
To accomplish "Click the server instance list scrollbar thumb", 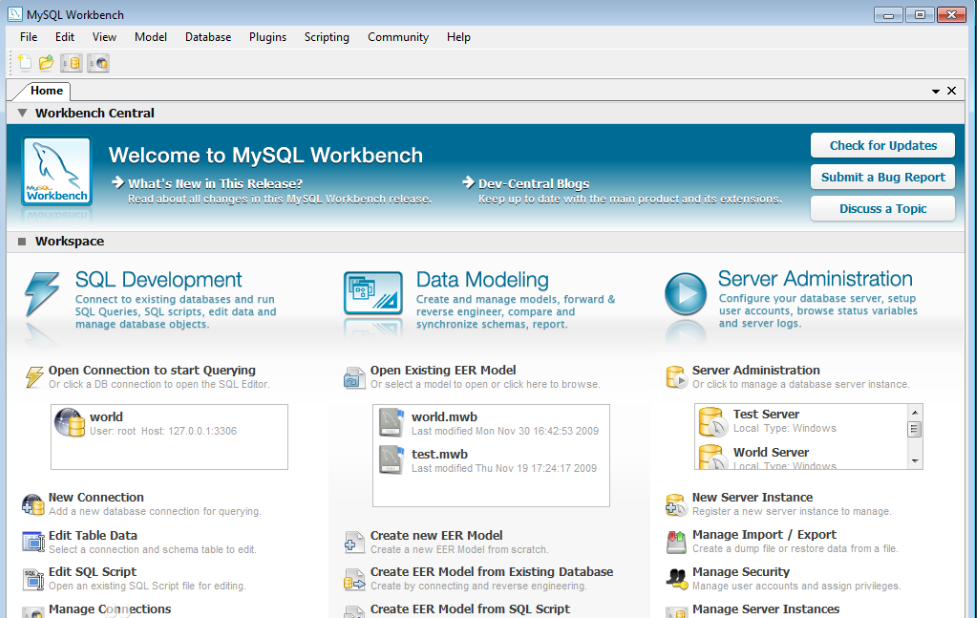I will click(914, 429).
